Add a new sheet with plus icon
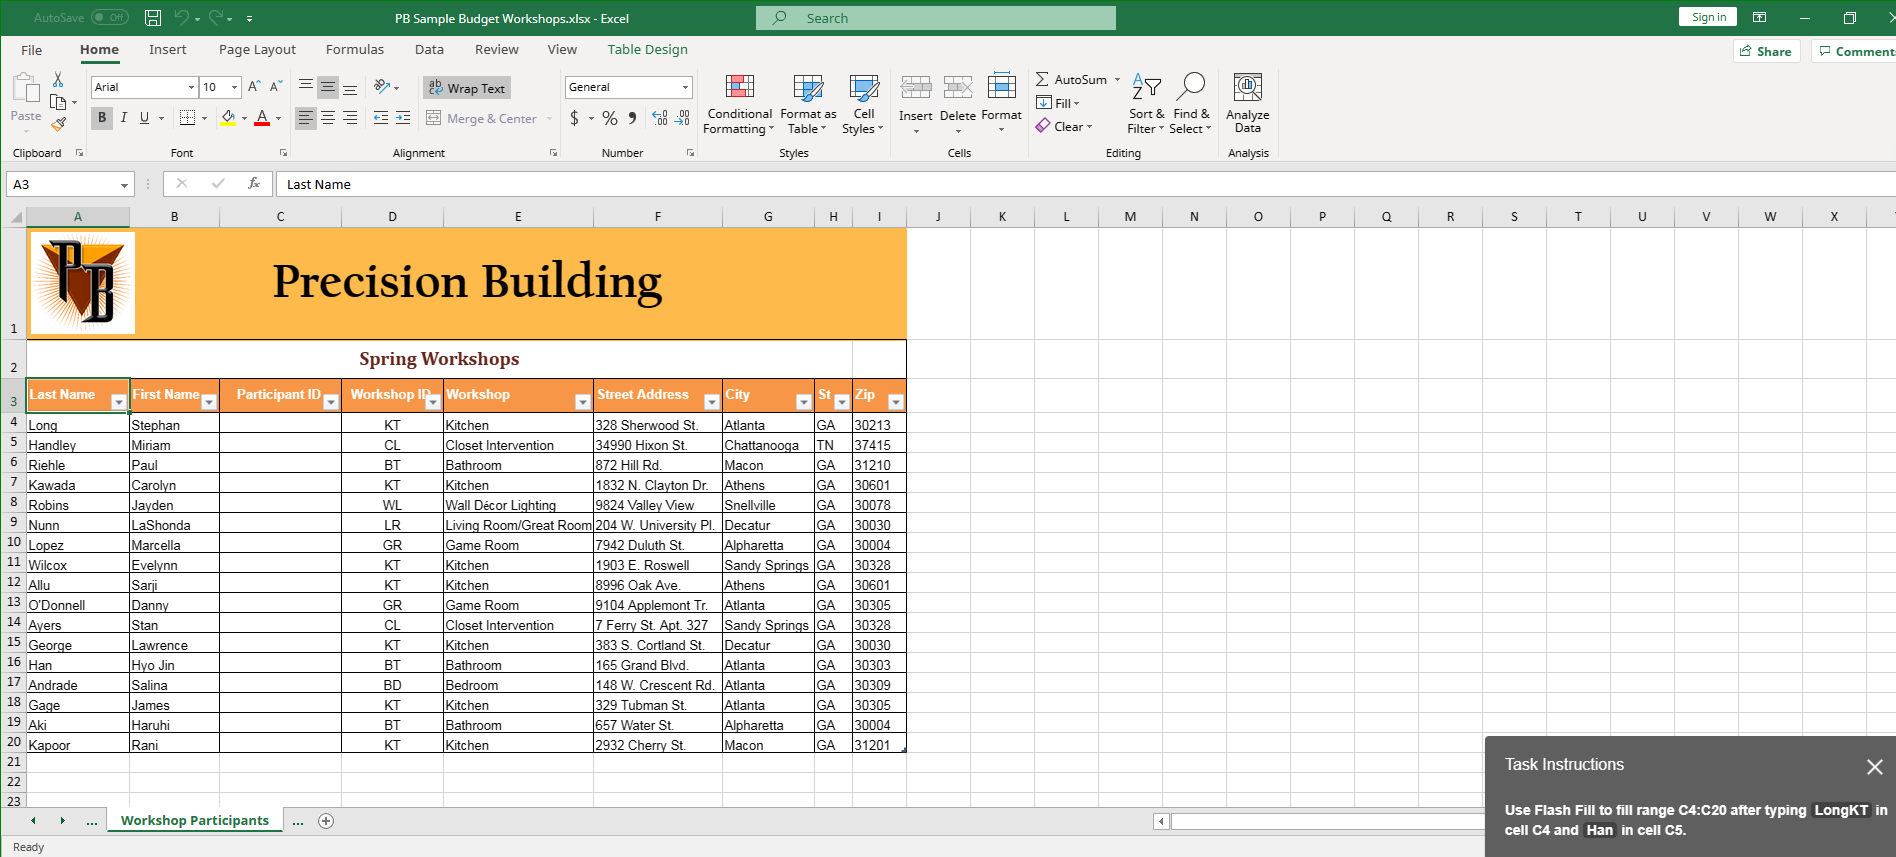 pos(326,821)
